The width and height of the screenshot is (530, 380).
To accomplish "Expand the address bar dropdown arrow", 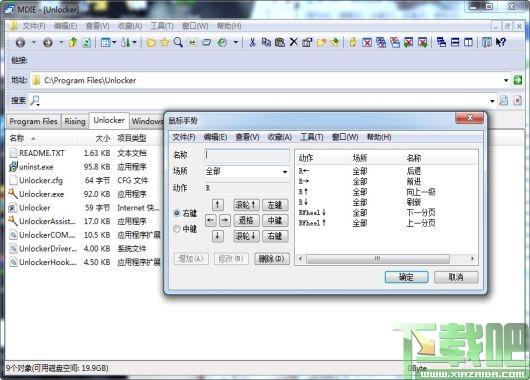I will point(506,80).
